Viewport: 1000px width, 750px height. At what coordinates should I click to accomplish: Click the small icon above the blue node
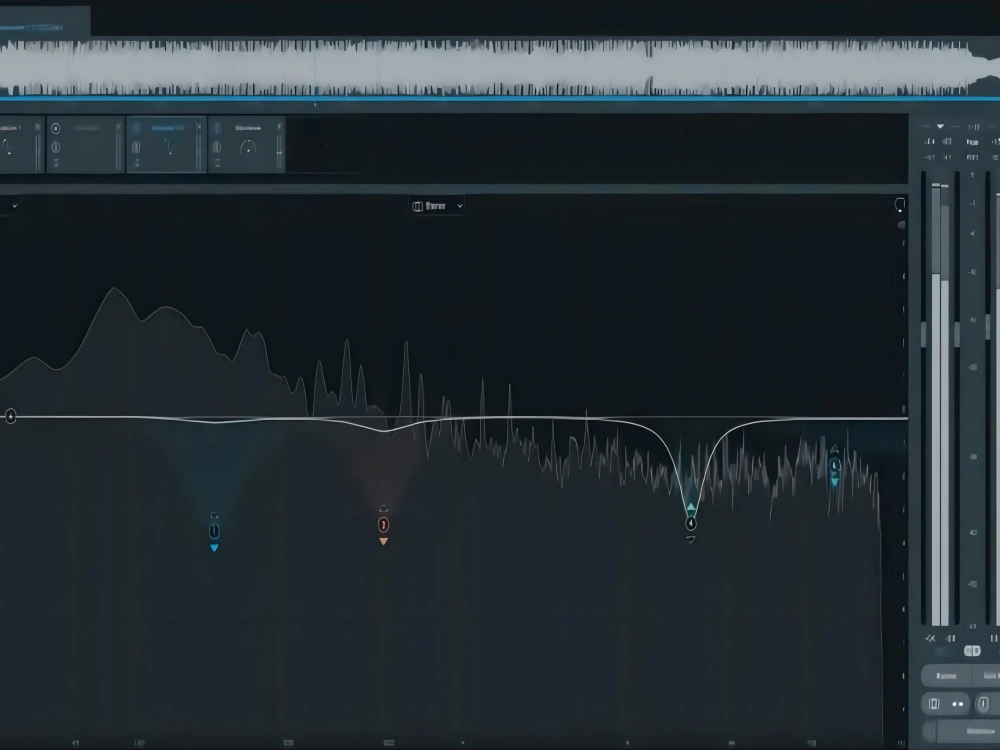pos(214,516)
